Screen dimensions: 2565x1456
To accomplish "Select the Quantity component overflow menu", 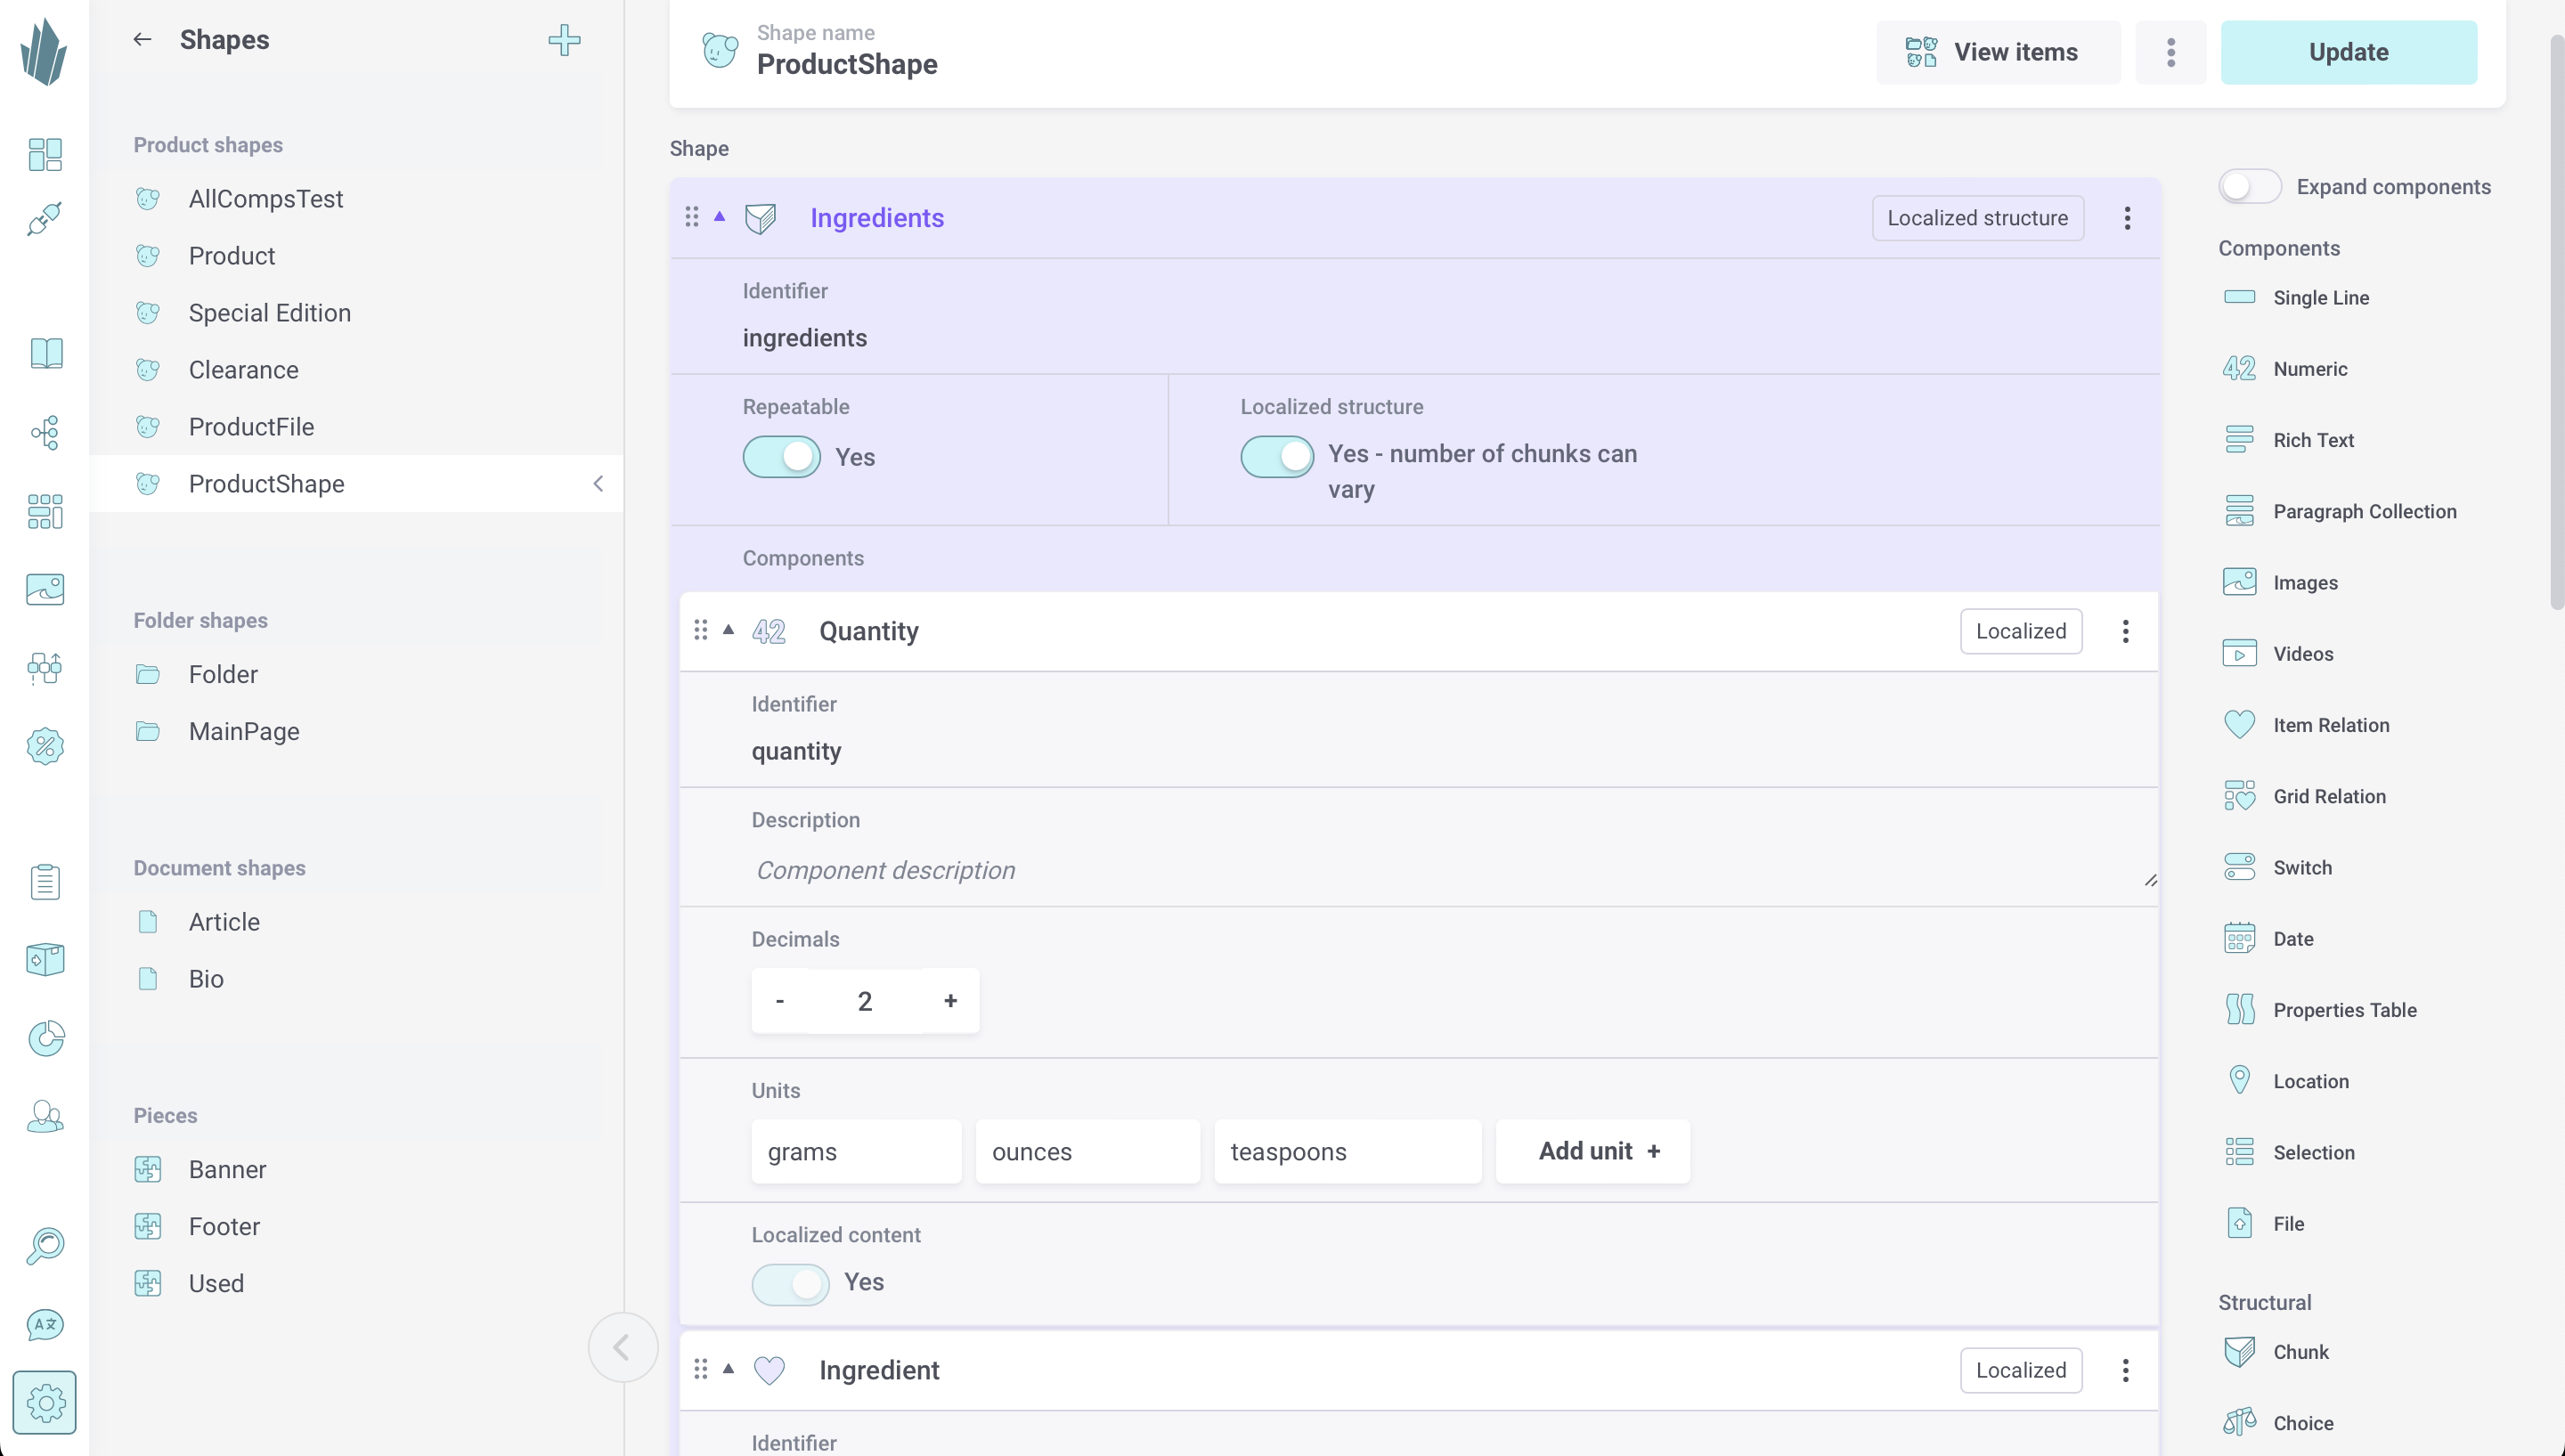I will click(x=2126, y=630).
